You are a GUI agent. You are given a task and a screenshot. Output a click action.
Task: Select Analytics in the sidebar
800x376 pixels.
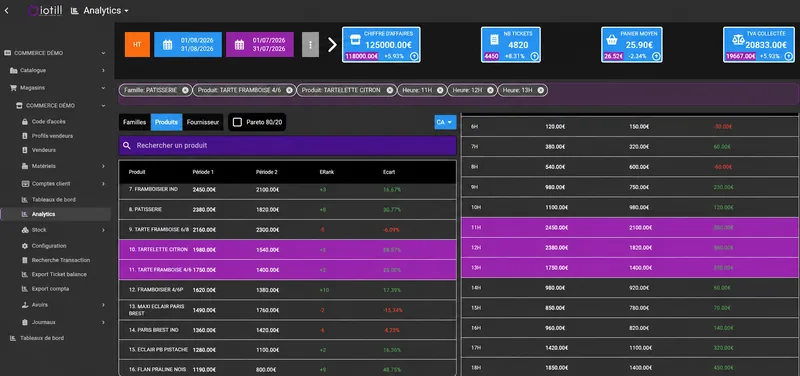coord(55,214)
